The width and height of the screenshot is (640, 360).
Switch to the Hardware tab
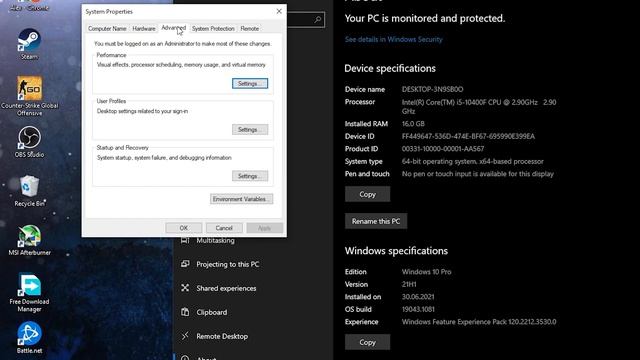coord(144,29)
